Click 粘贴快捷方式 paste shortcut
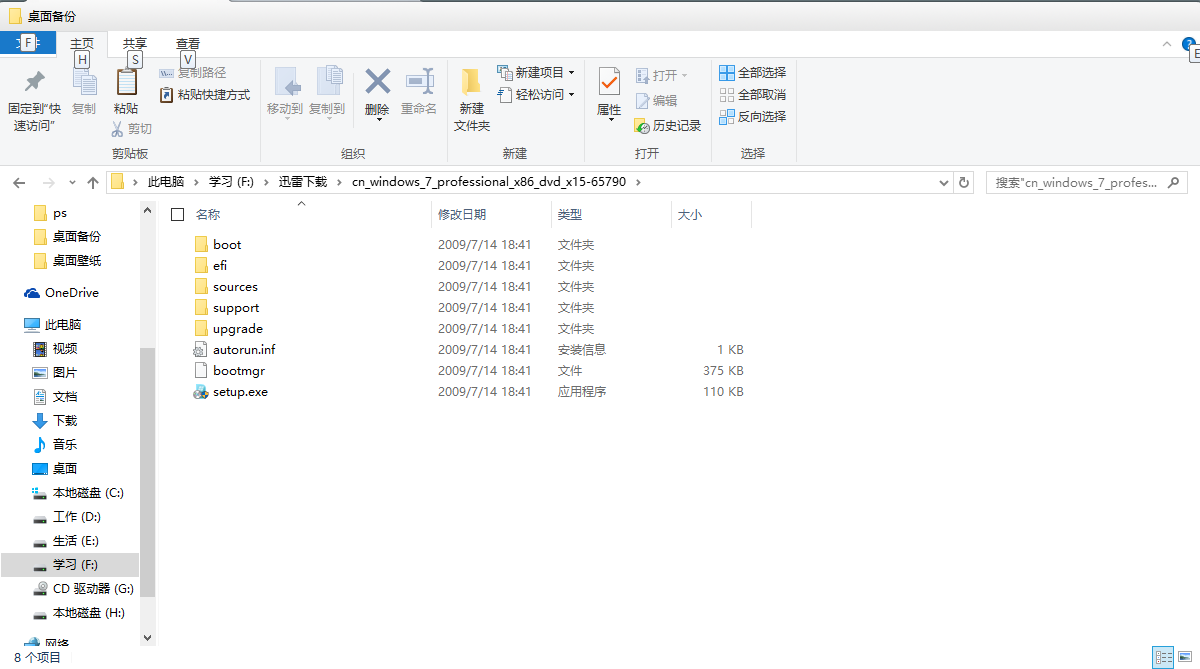The height and width of the screenshot is (669, 1200). point(205,95)
